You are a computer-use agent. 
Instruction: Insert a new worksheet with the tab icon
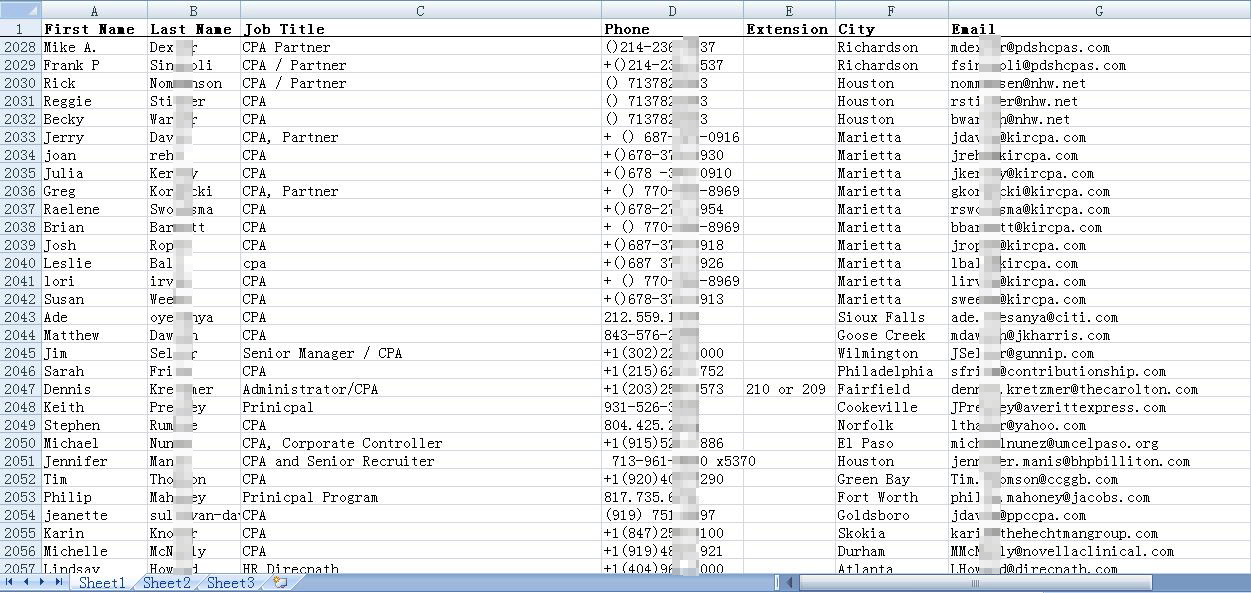point(280,582)
